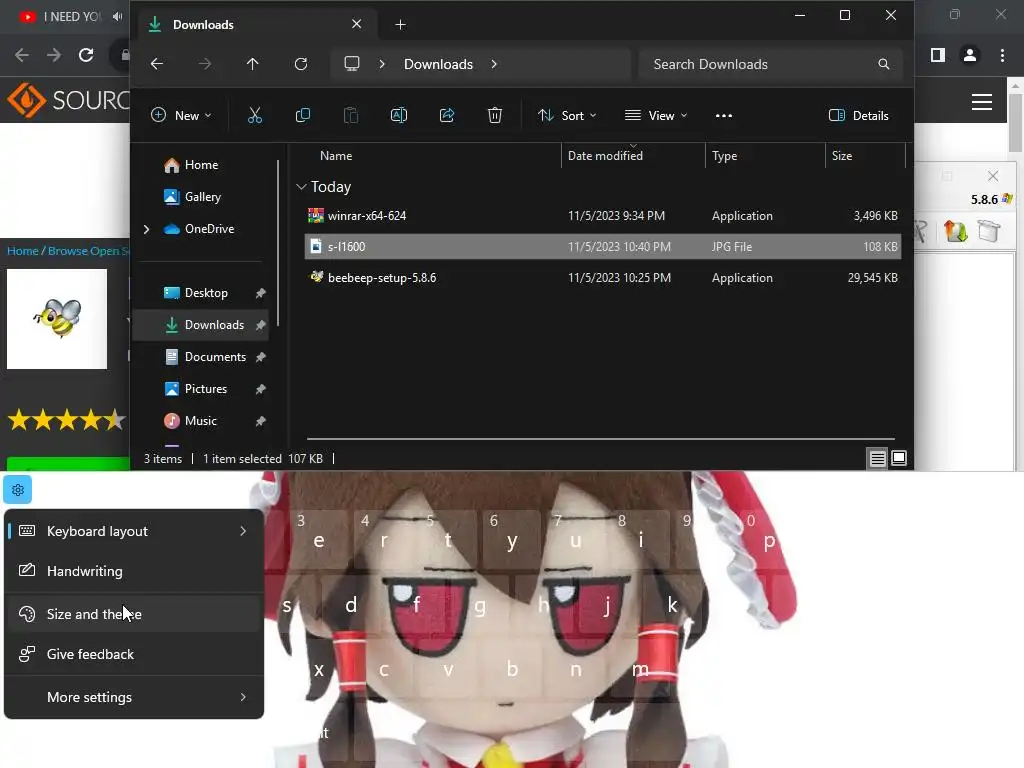The height and width of the screenshot is (768, 1024).
Task: Sort by the Size column header
Action: coord(842,156)
